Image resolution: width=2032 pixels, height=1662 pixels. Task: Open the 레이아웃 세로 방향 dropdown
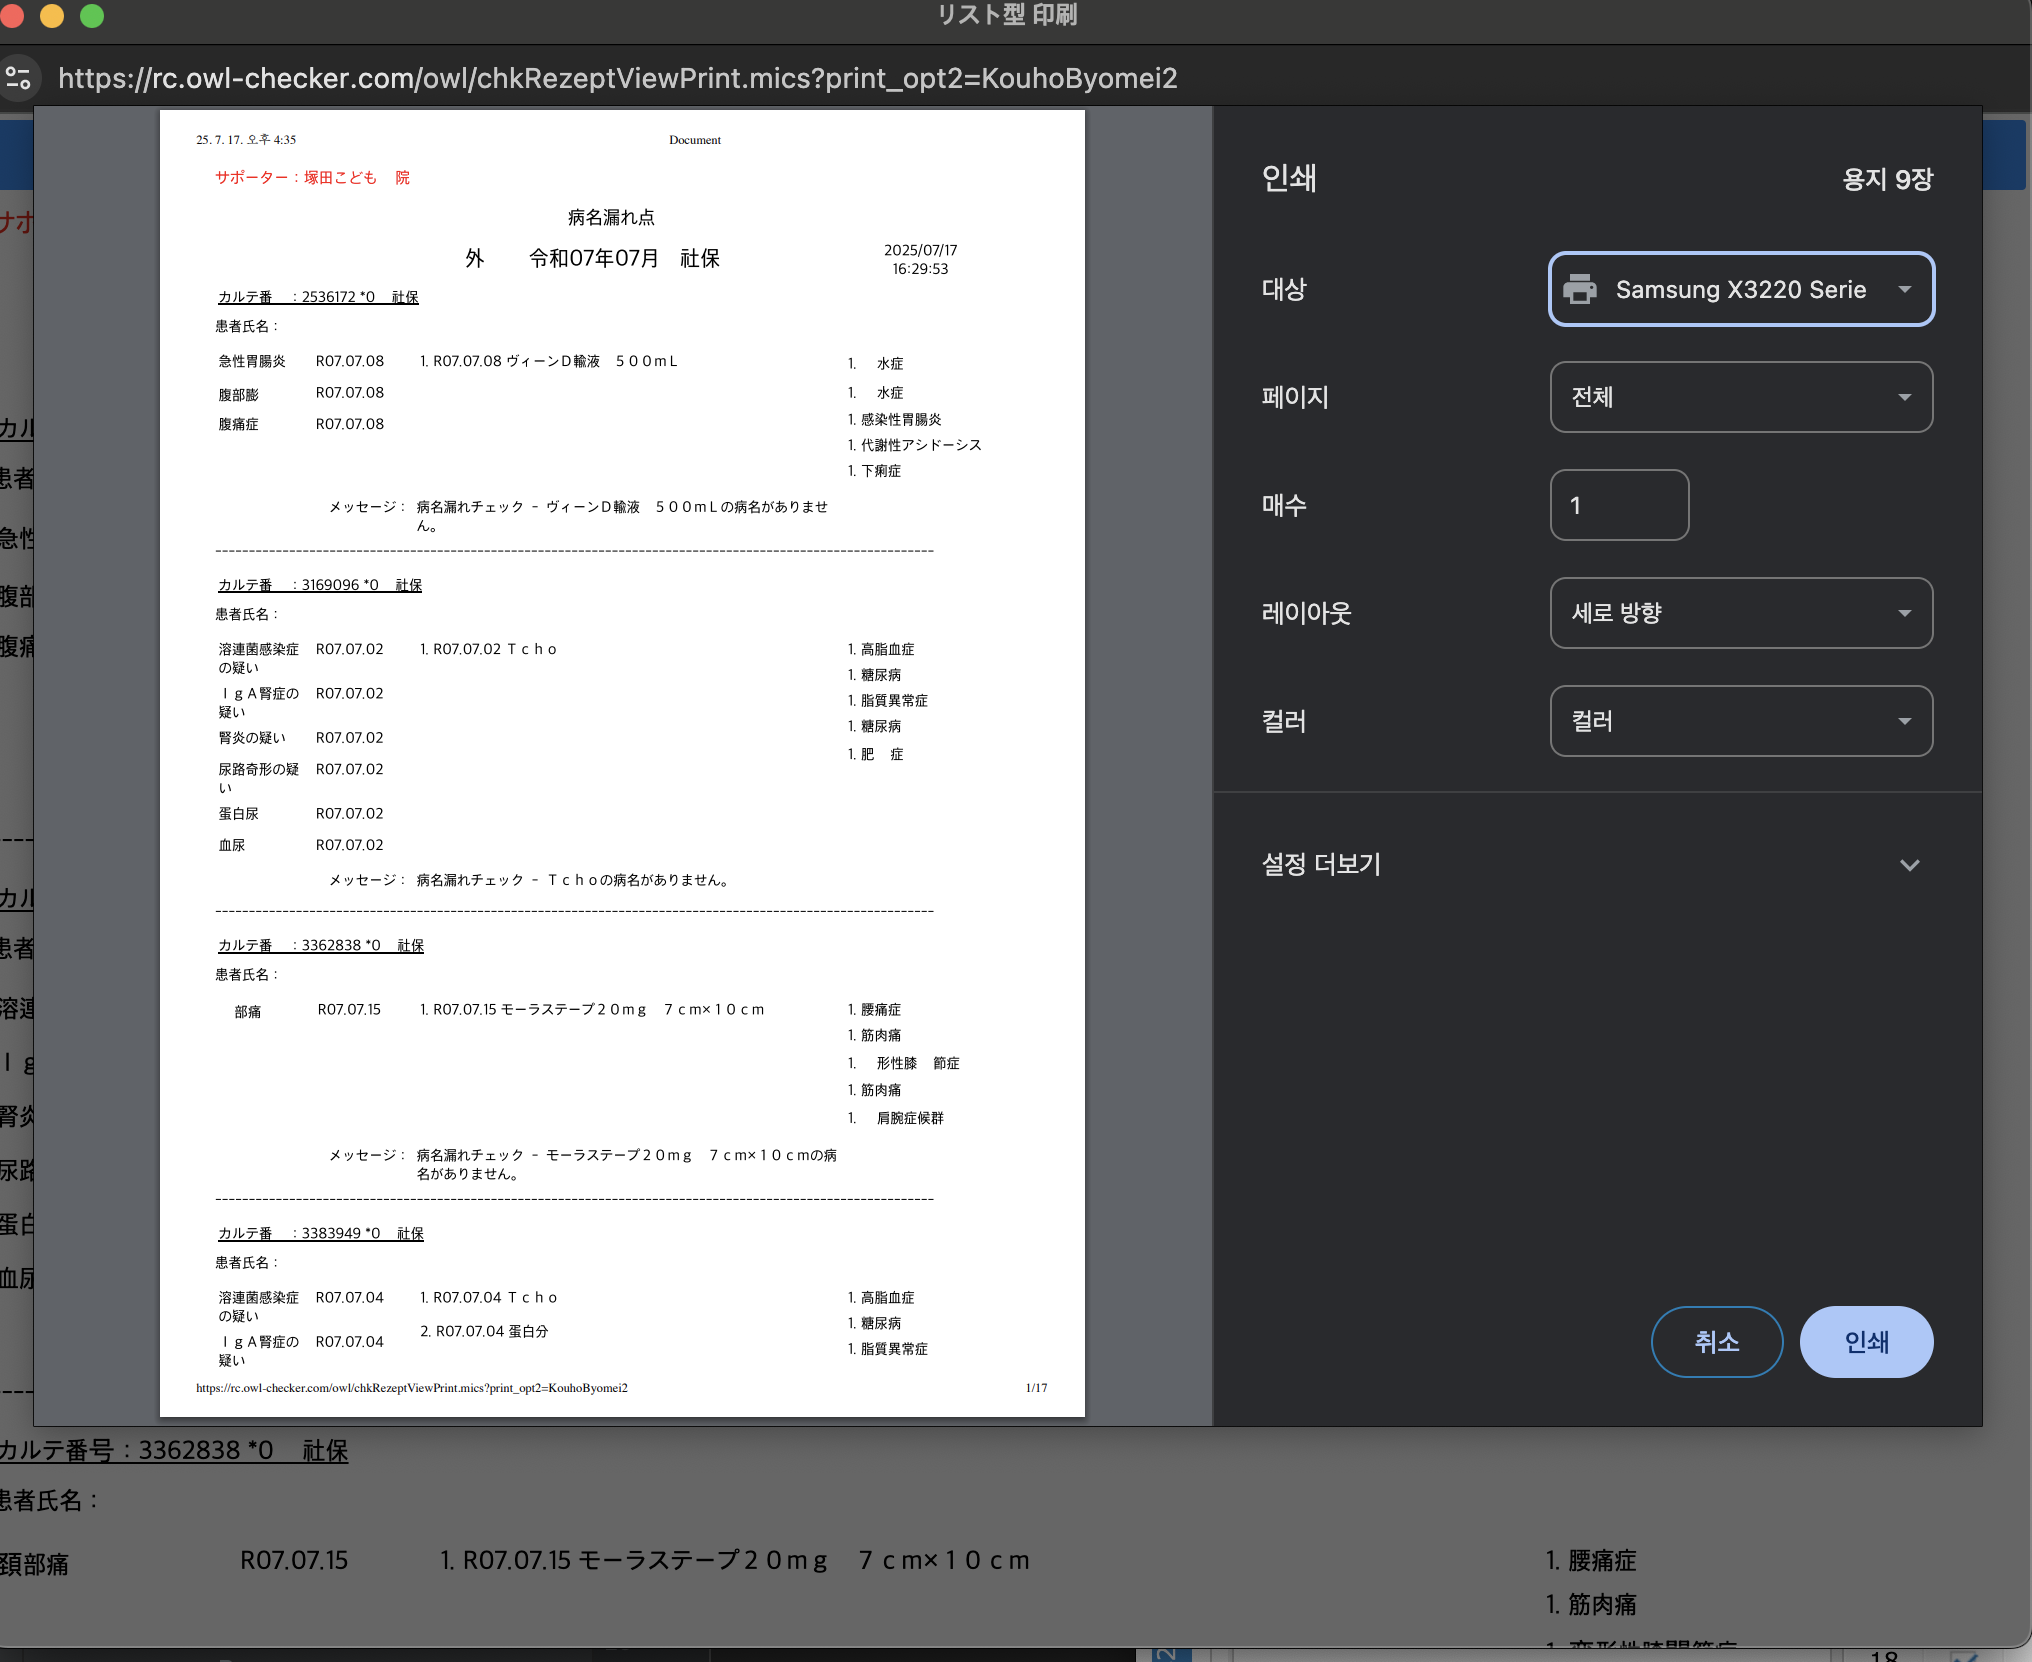(1741, 614)
